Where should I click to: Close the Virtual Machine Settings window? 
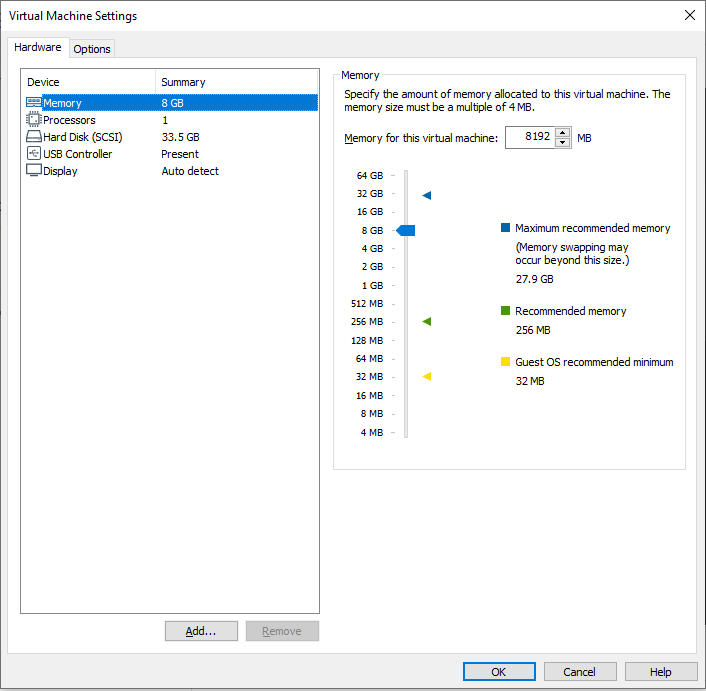pos(689,16)
